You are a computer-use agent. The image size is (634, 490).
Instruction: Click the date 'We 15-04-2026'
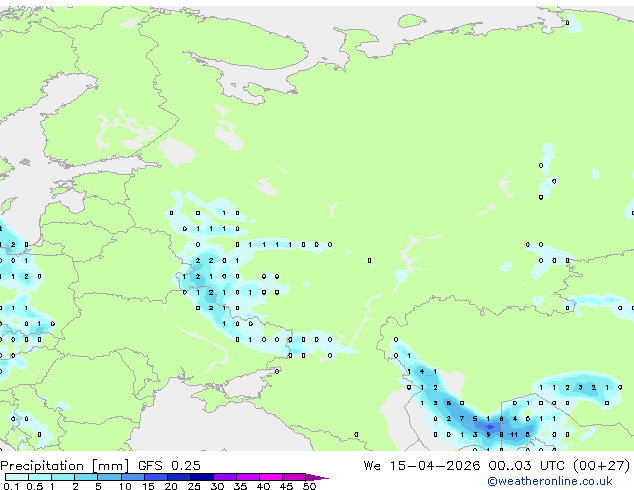pyautogui.click(x=422, y=466)
